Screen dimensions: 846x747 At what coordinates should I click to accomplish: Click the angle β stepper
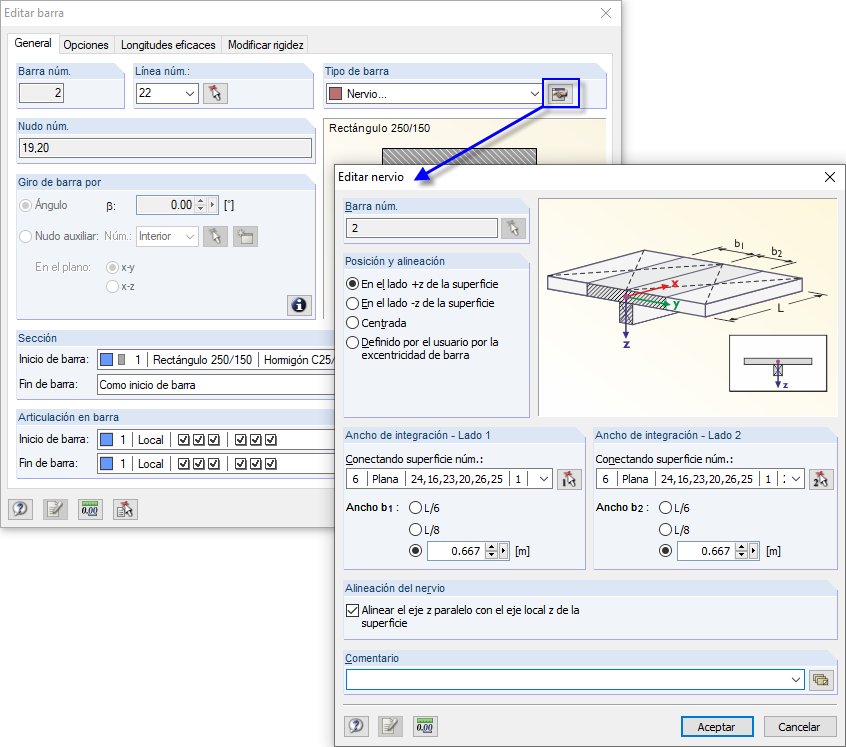point(201,205)
